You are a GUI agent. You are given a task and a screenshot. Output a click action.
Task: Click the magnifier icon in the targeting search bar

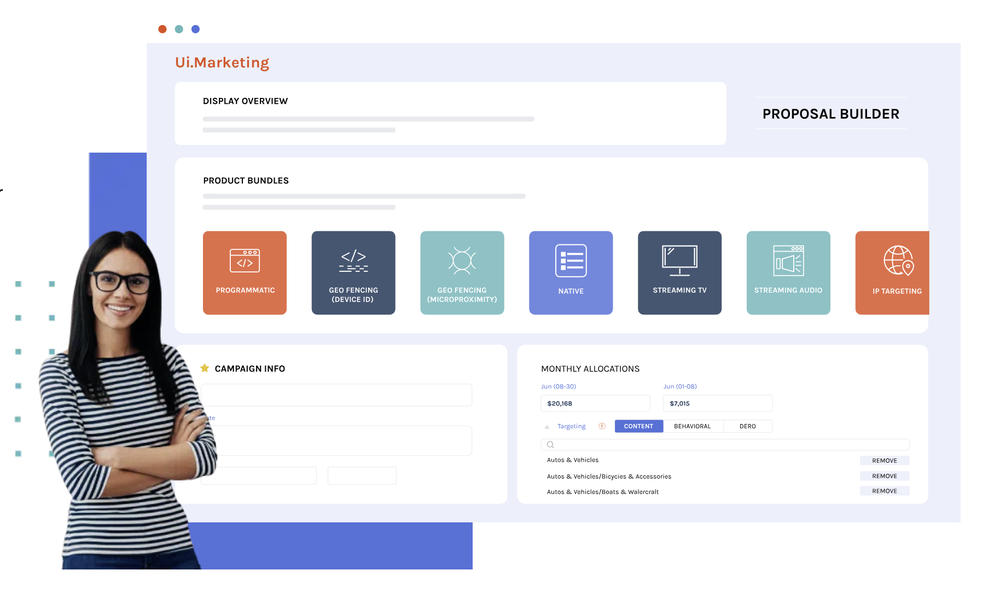coord(551,444)
